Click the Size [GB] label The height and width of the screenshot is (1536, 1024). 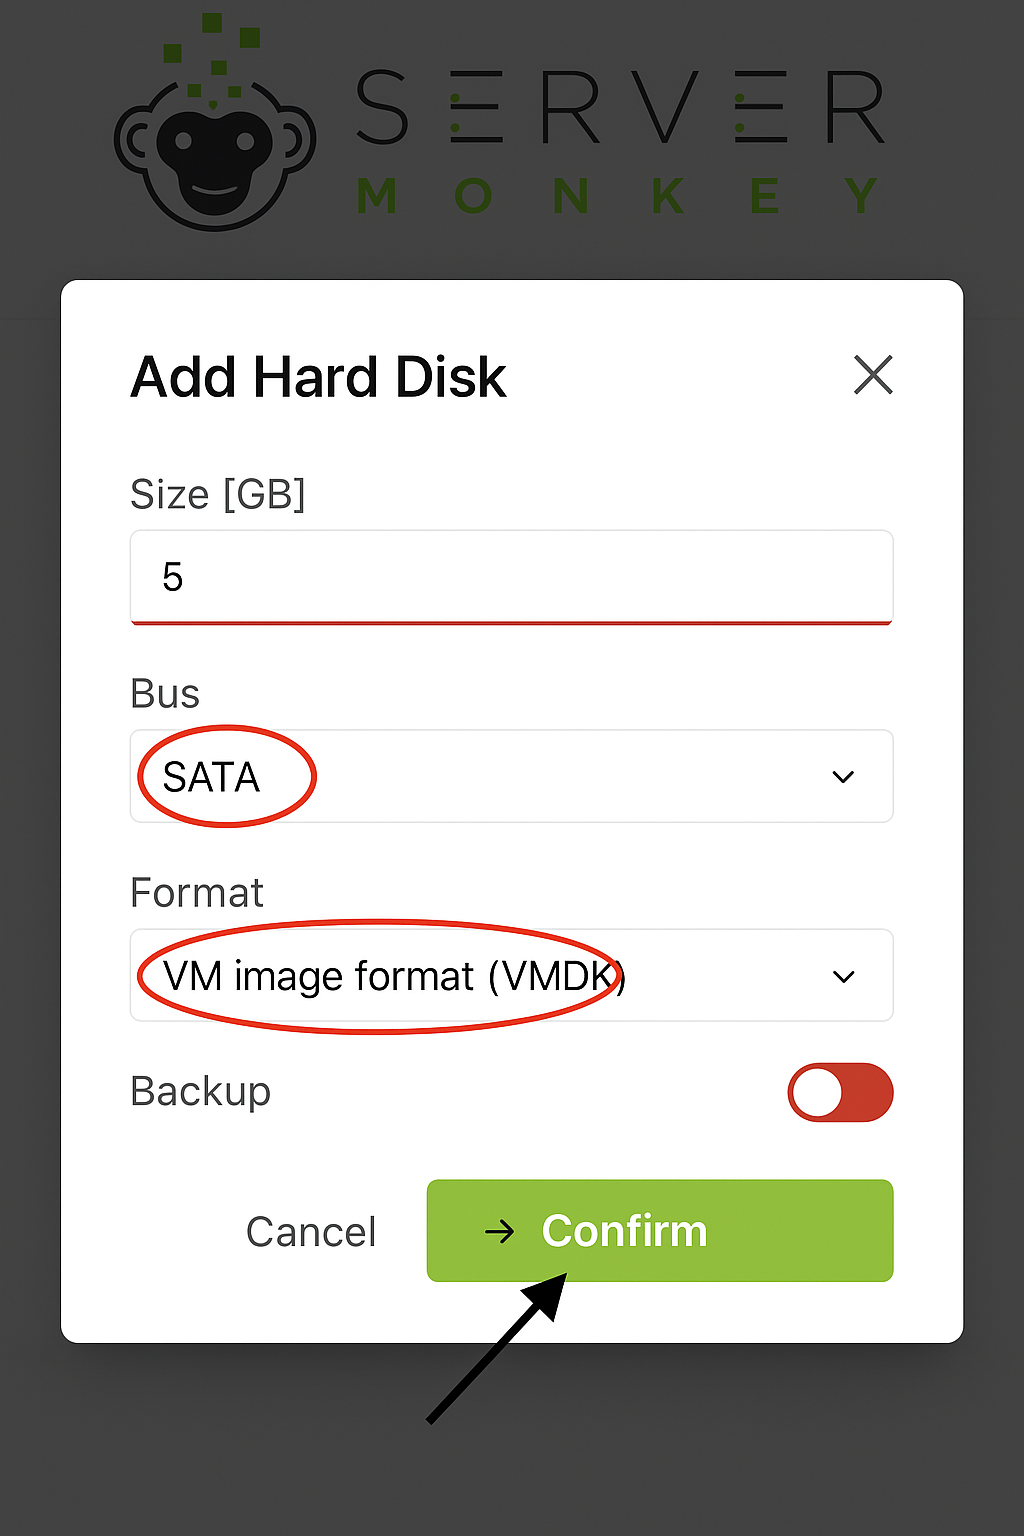point(218,494)
